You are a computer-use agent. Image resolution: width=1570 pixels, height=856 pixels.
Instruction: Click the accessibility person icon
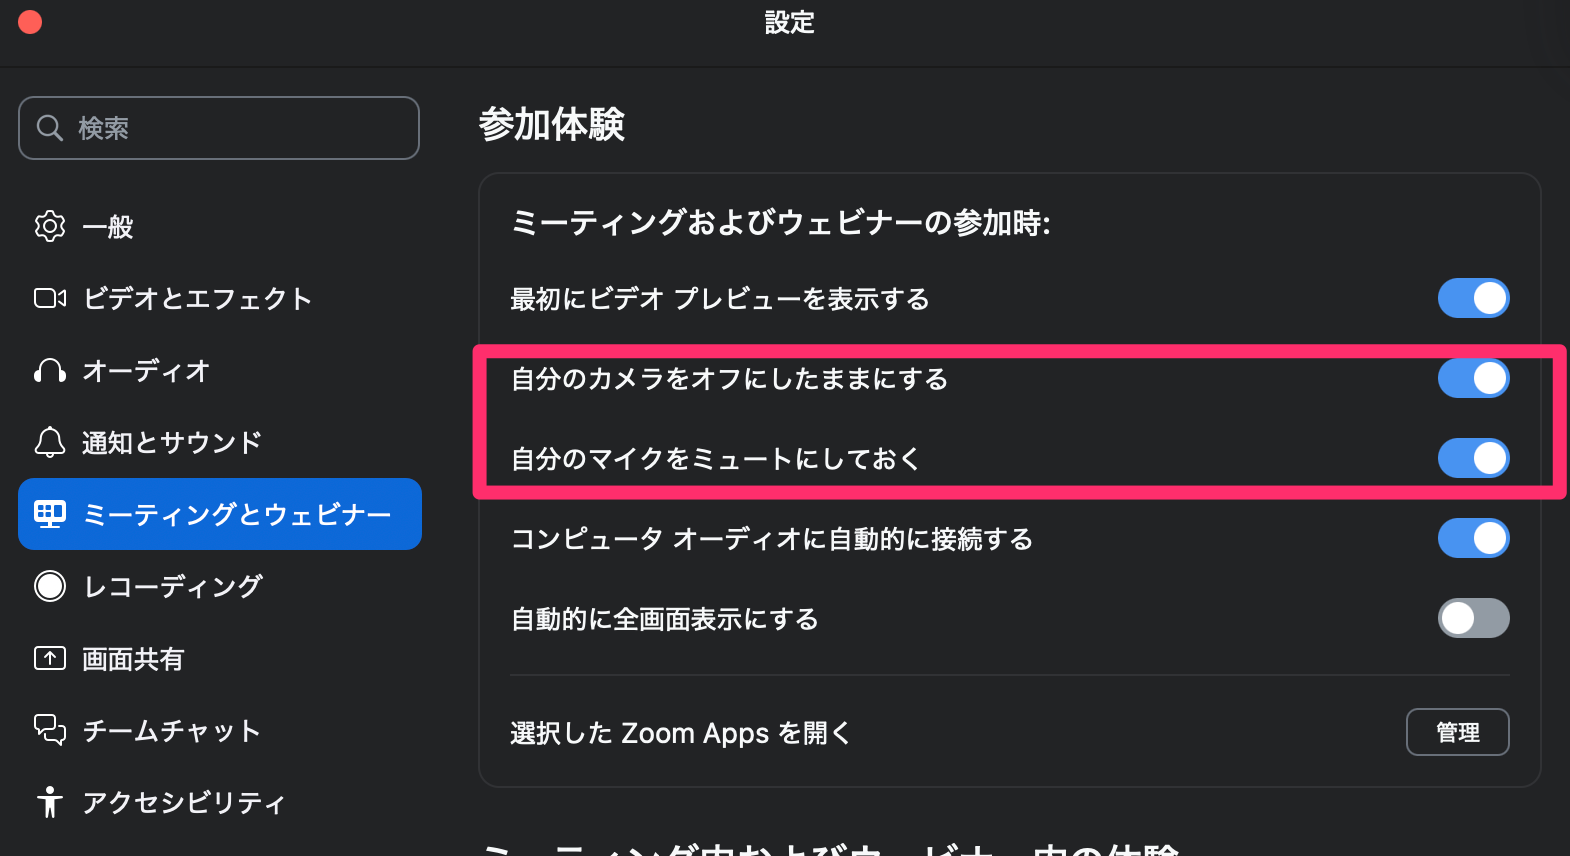pos(50,802)
